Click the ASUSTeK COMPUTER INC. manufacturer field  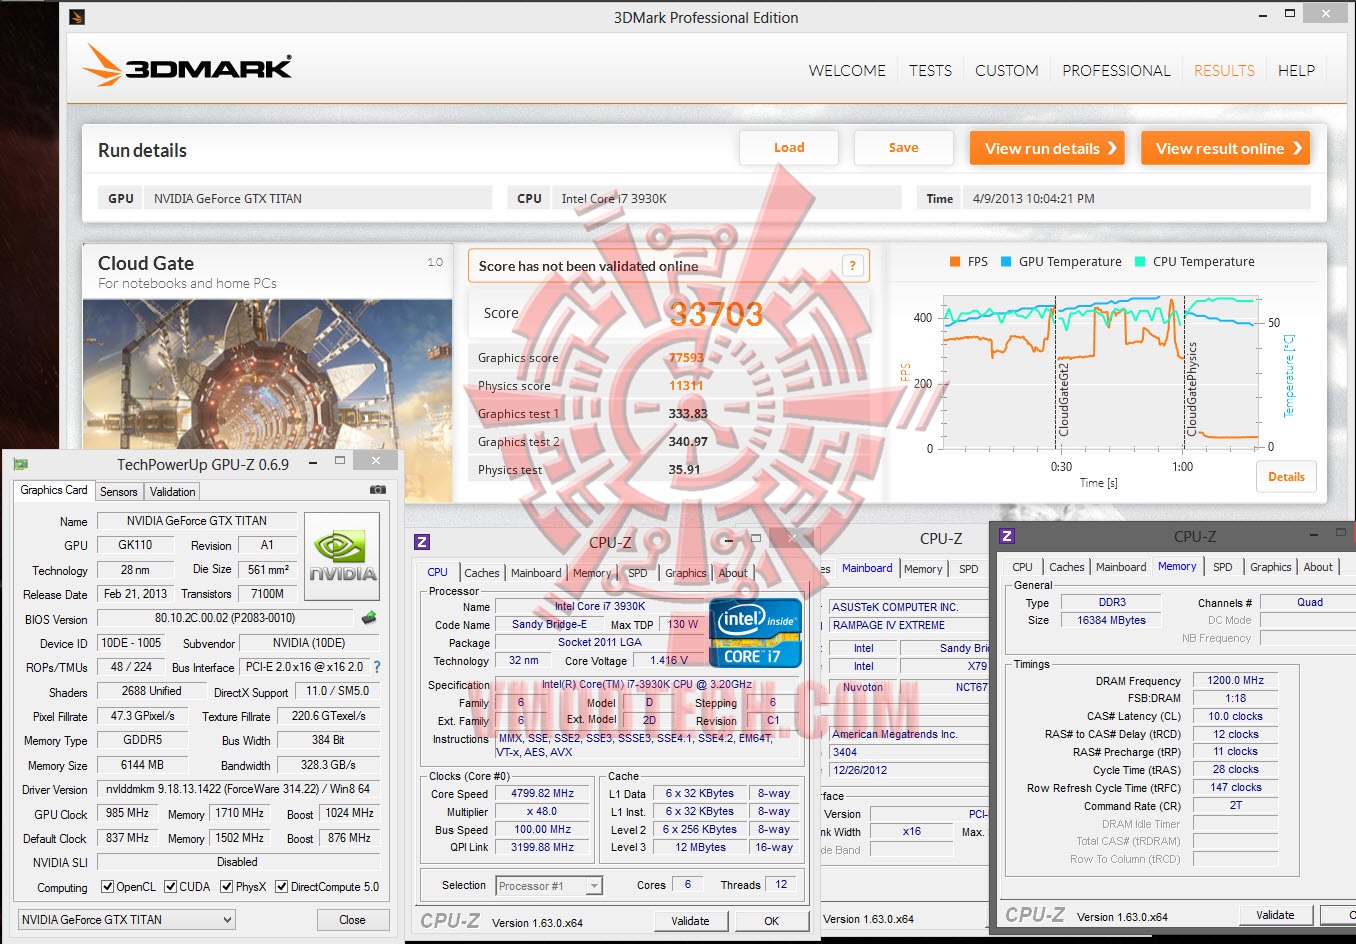tap(908, 607)
